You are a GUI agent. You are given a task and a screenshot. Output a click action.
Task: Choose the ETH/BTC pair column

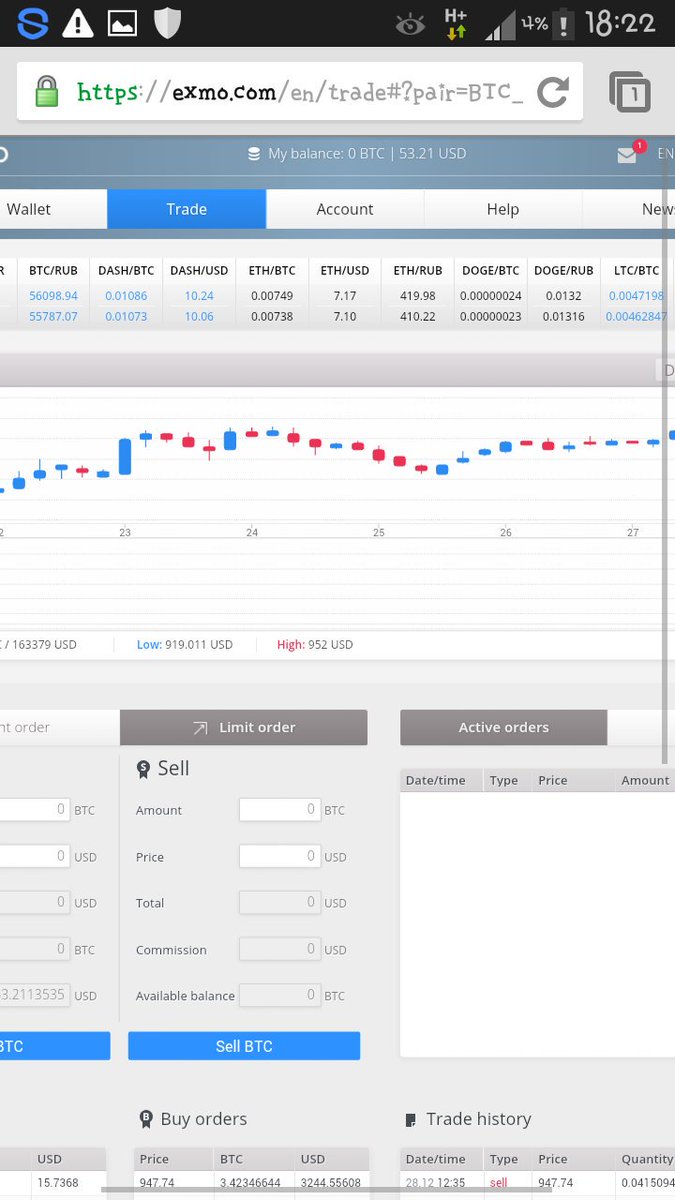tap(272, 270)
